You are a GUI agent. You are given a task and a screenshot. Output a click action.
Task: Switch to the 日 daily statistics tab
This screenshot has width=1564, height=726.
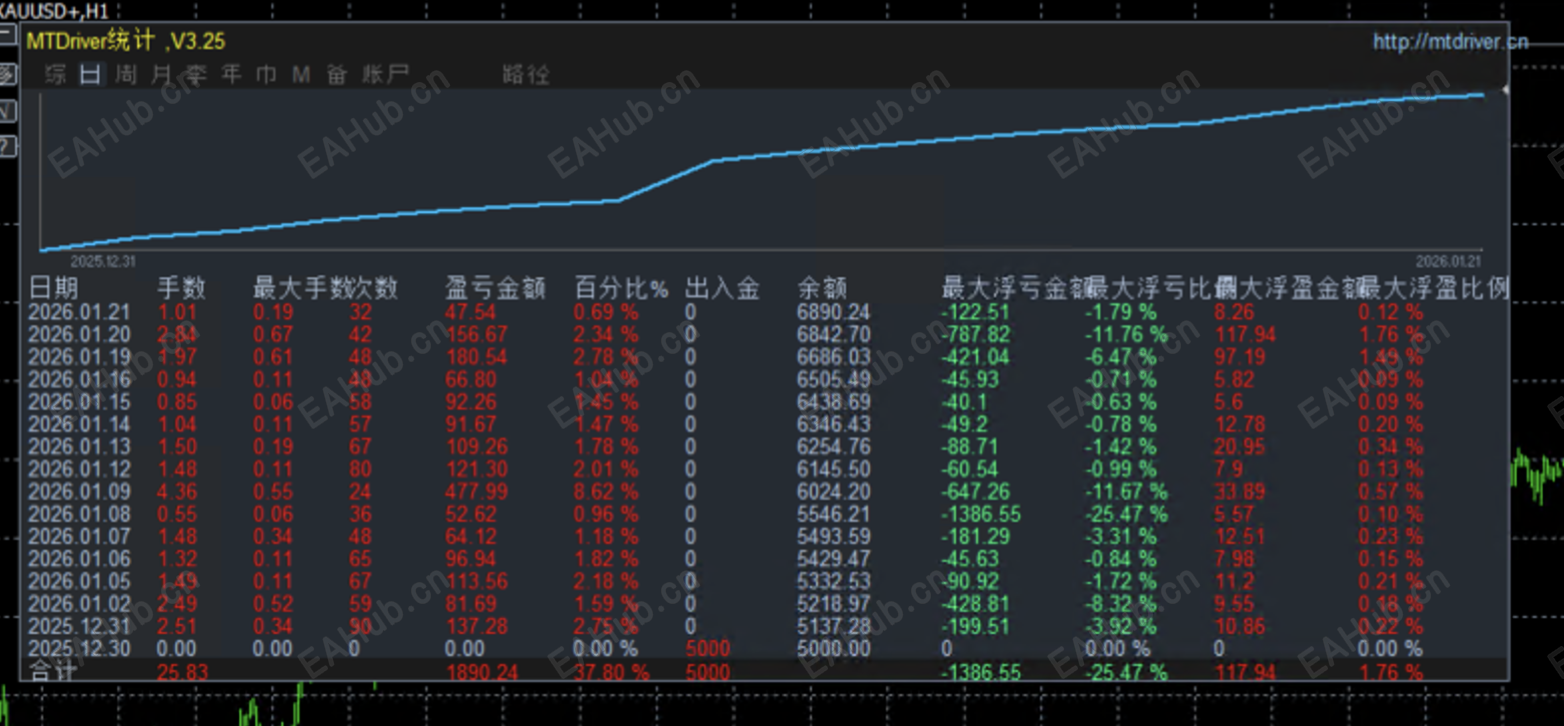tap(88, 74)
